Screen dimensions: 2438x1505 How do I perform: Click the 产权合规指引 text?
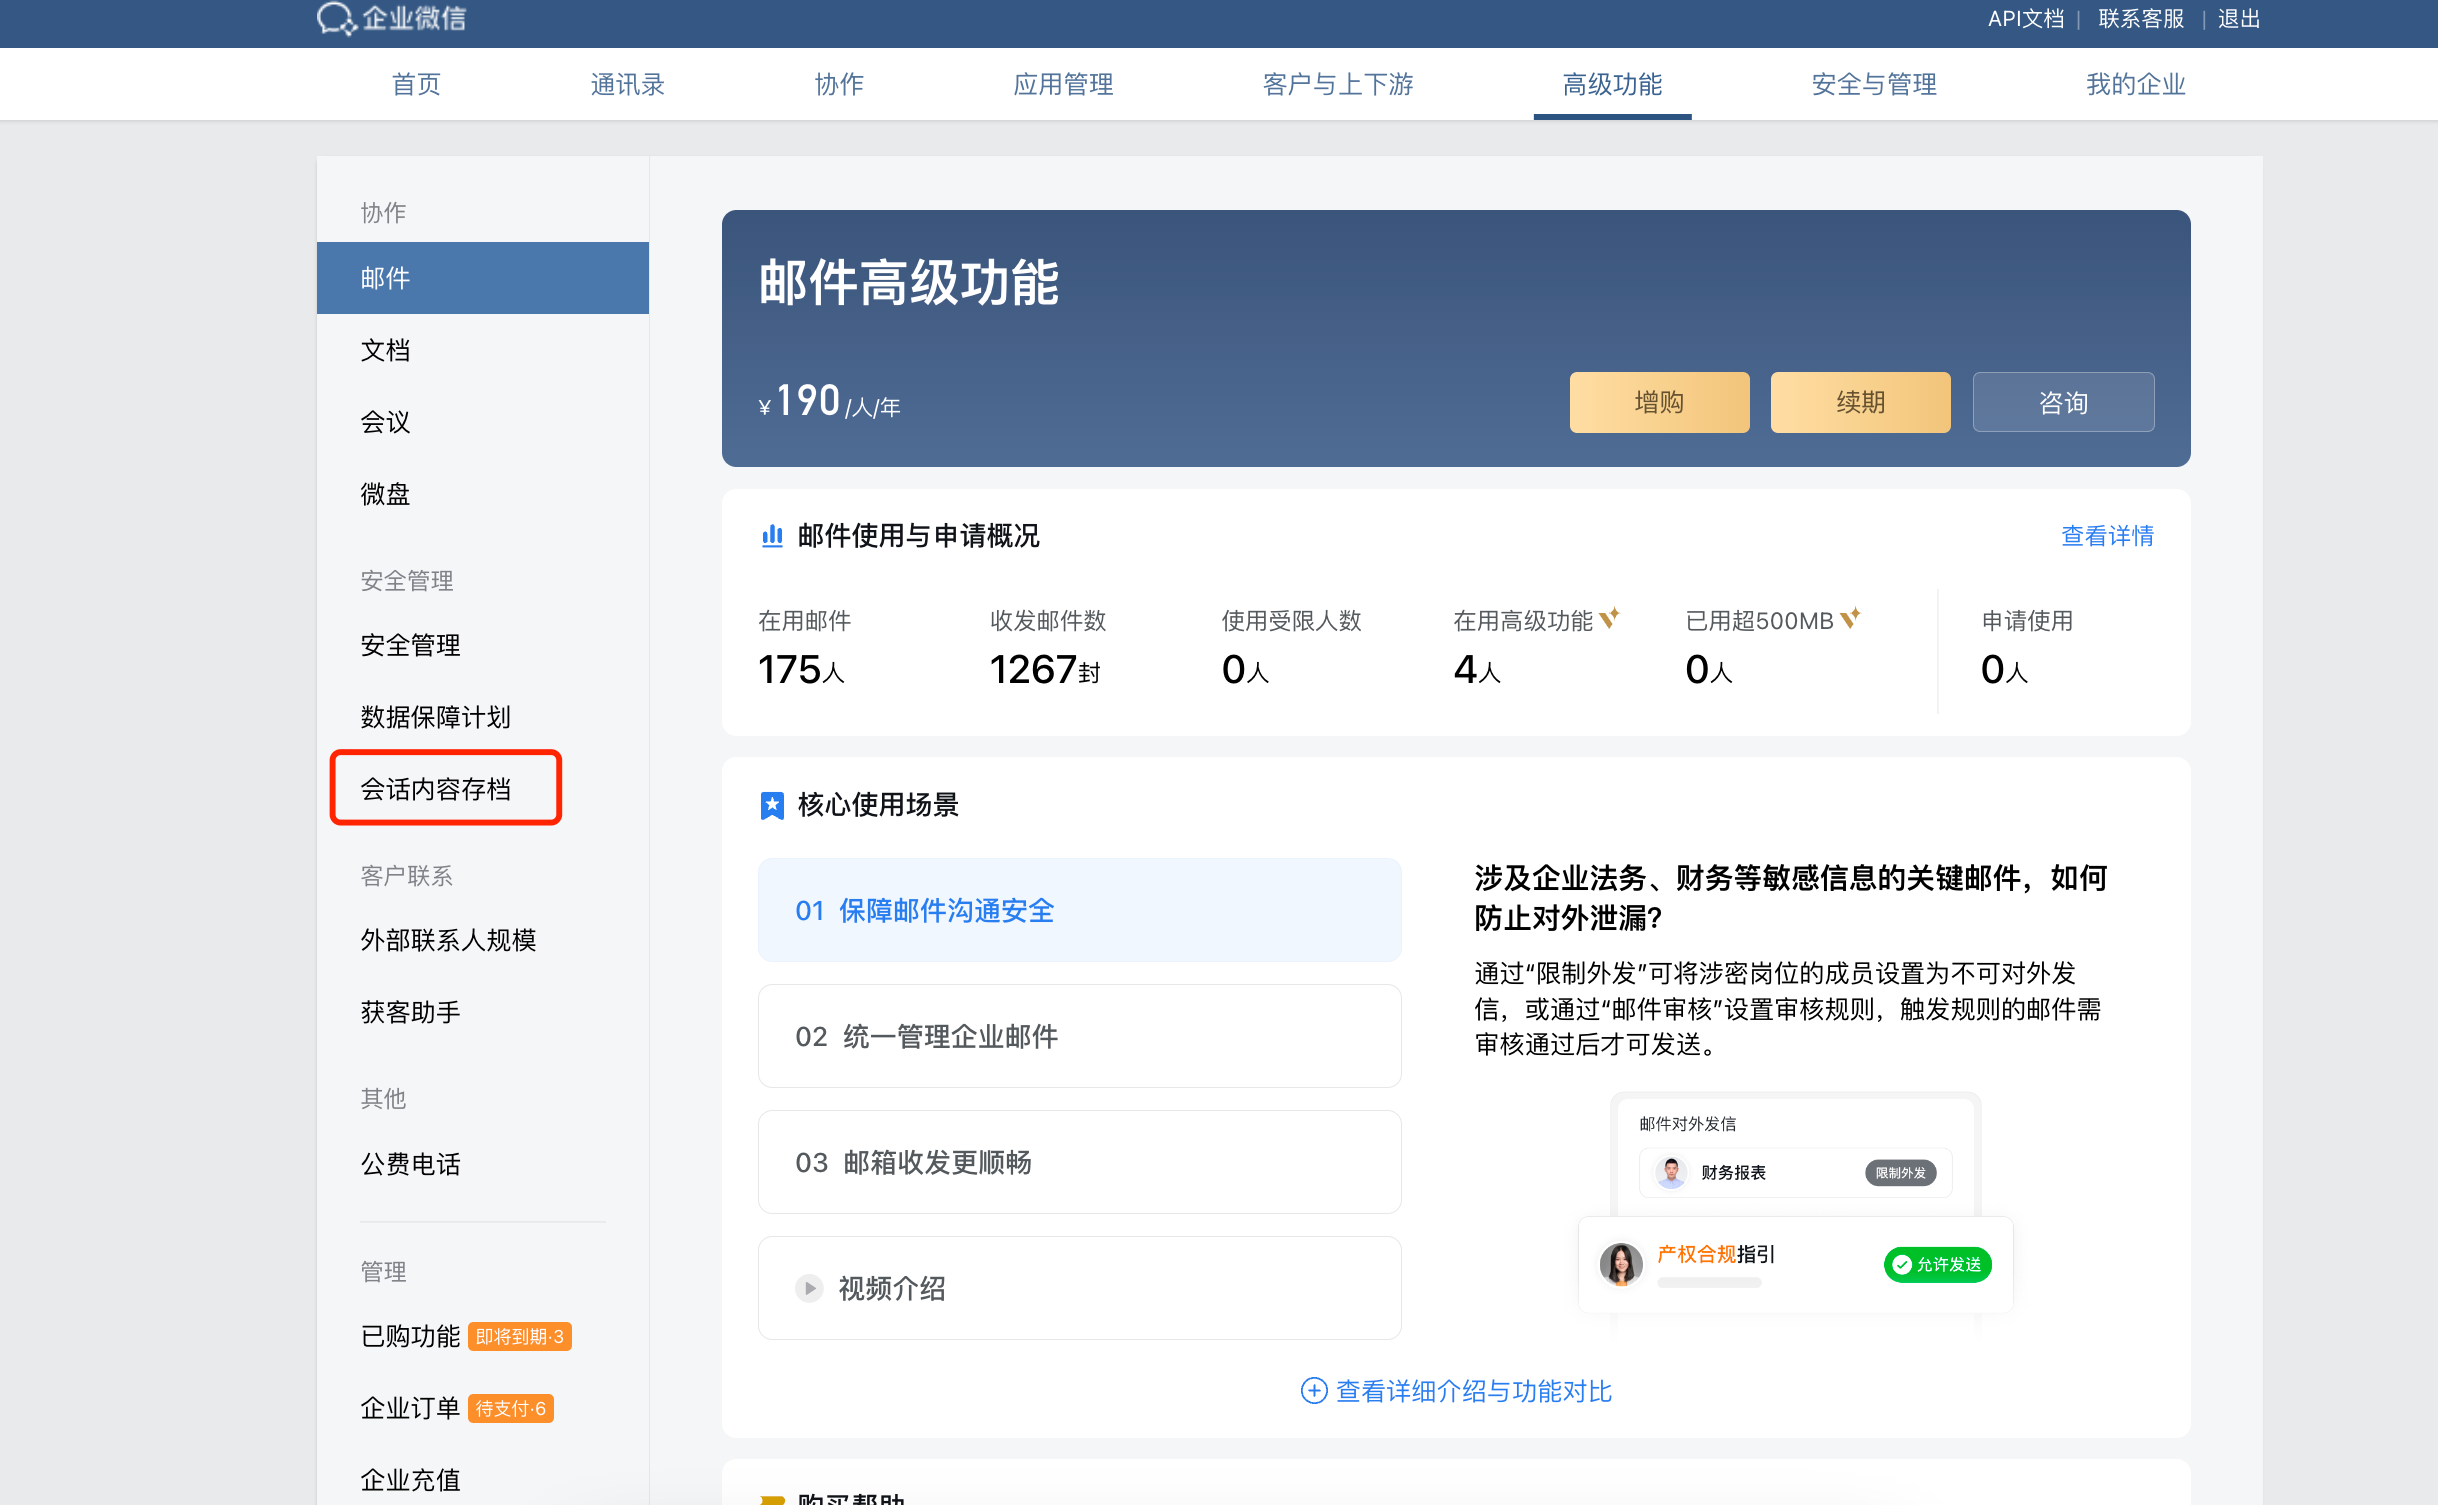tap(1715, 1254)
